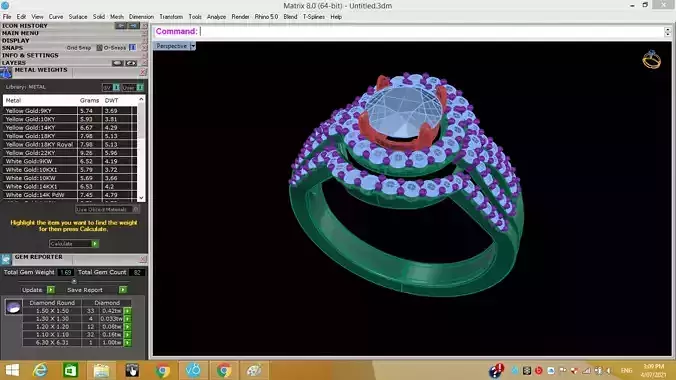Go forward in Icon History

point(134,26)
